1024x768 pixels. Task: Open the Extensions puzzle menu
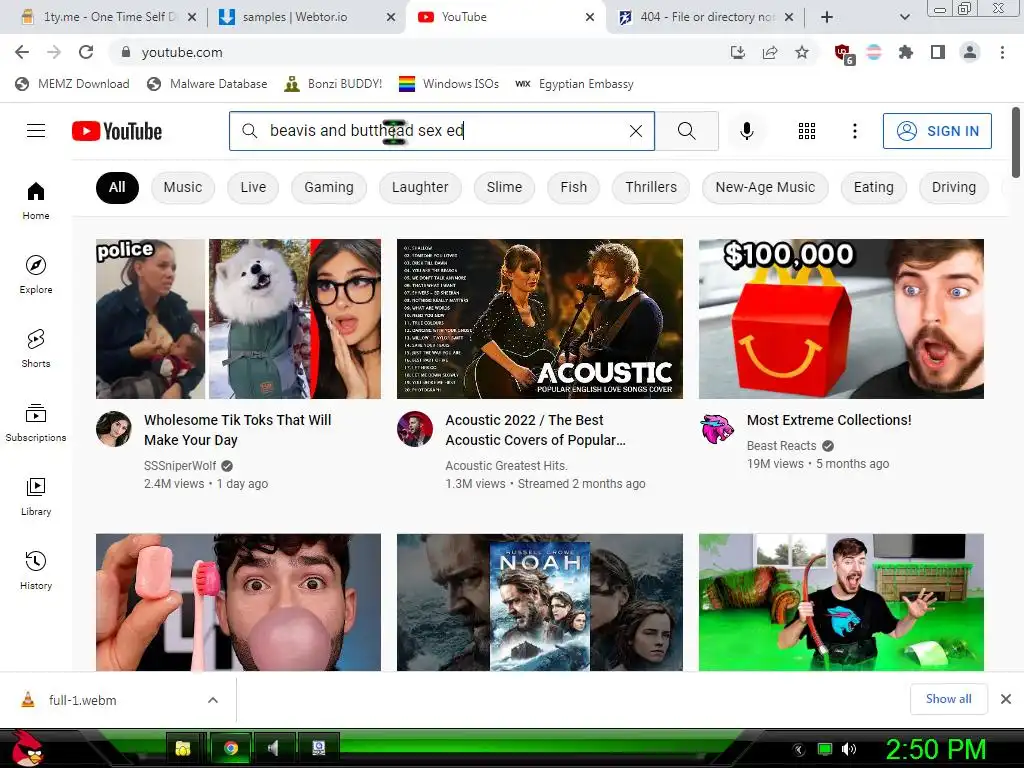[906, 52]
